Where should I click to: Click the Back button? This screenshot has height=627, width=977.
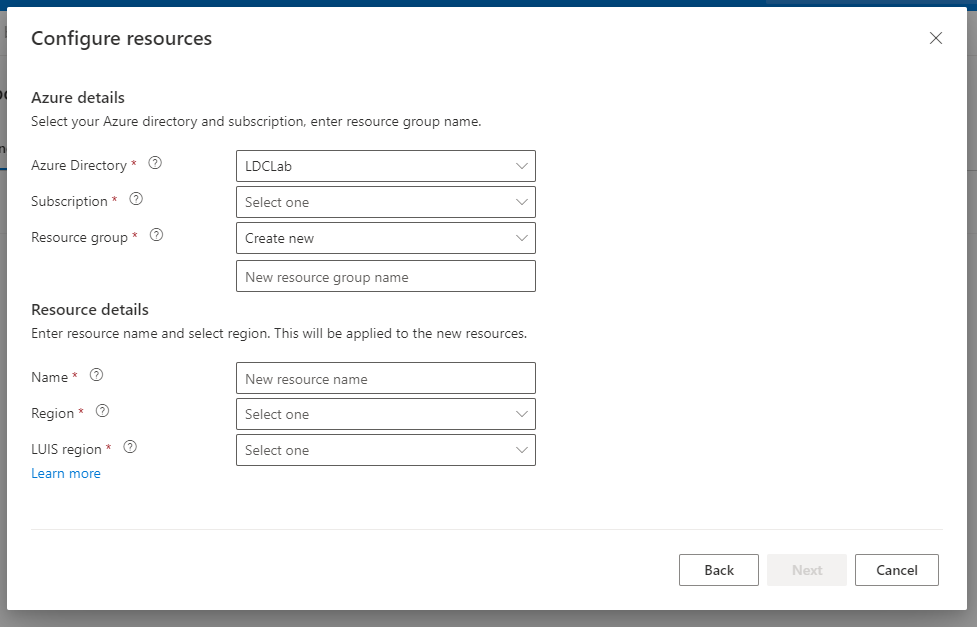coord(718,569)
